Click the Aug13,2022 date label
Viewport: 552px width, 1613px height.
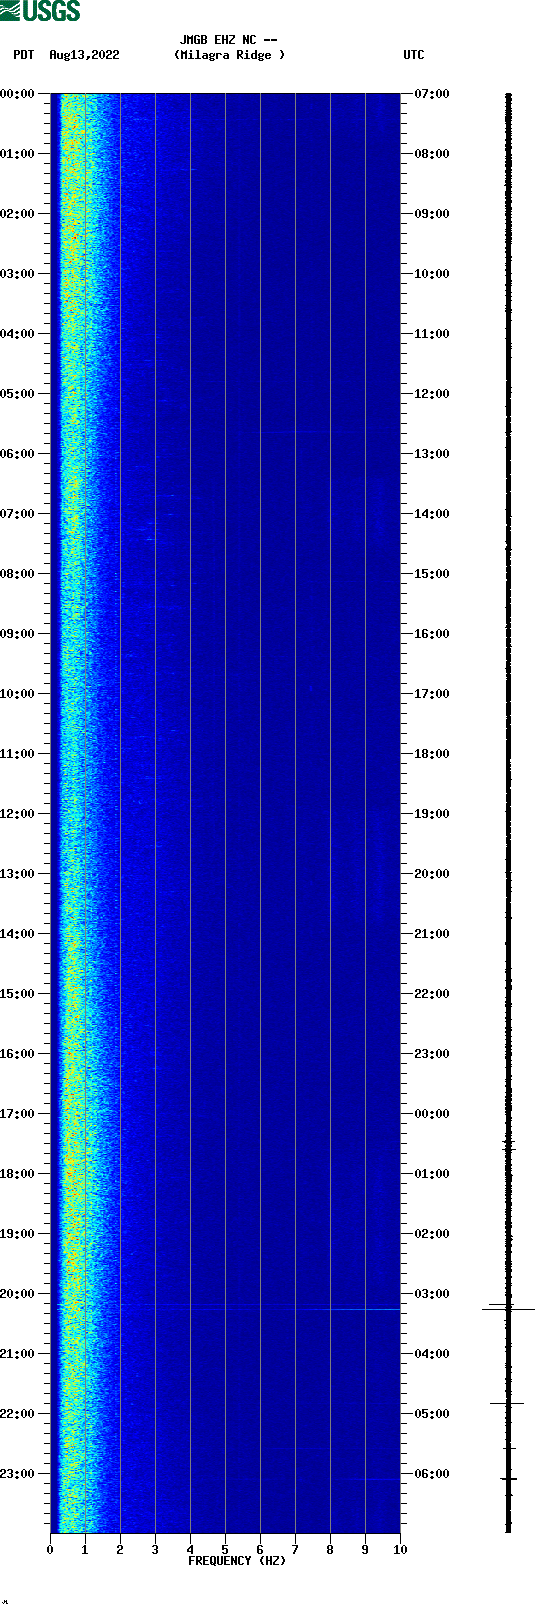(84, 55)
